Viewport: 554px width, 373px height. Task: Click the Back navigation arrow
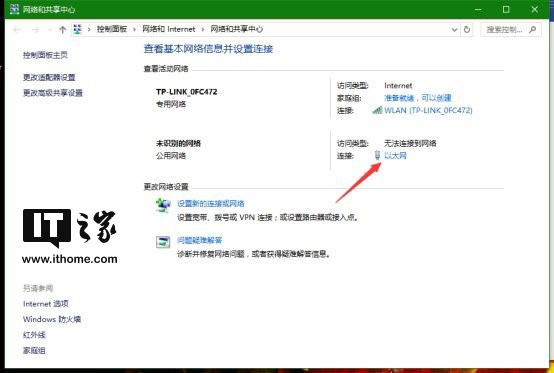click(17, 30)
